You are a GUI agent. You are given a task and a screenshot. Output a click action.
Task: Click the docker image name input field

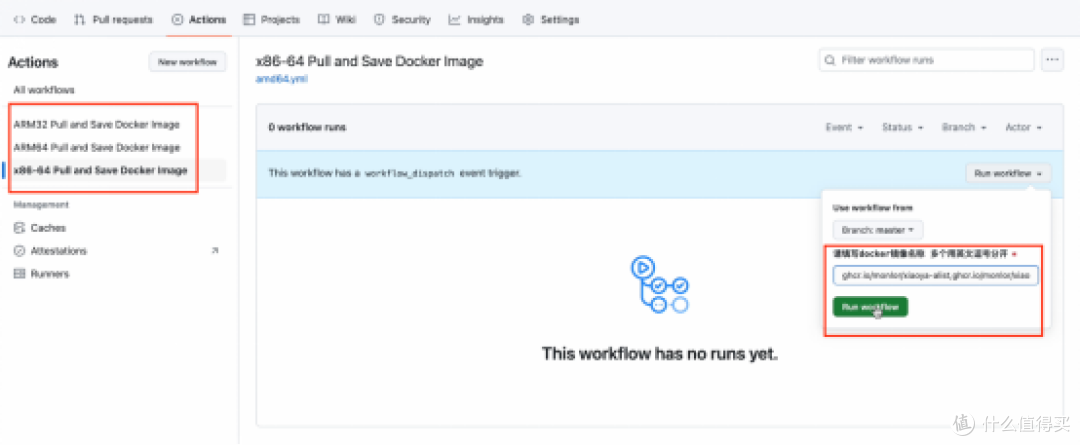click(935, 275)
